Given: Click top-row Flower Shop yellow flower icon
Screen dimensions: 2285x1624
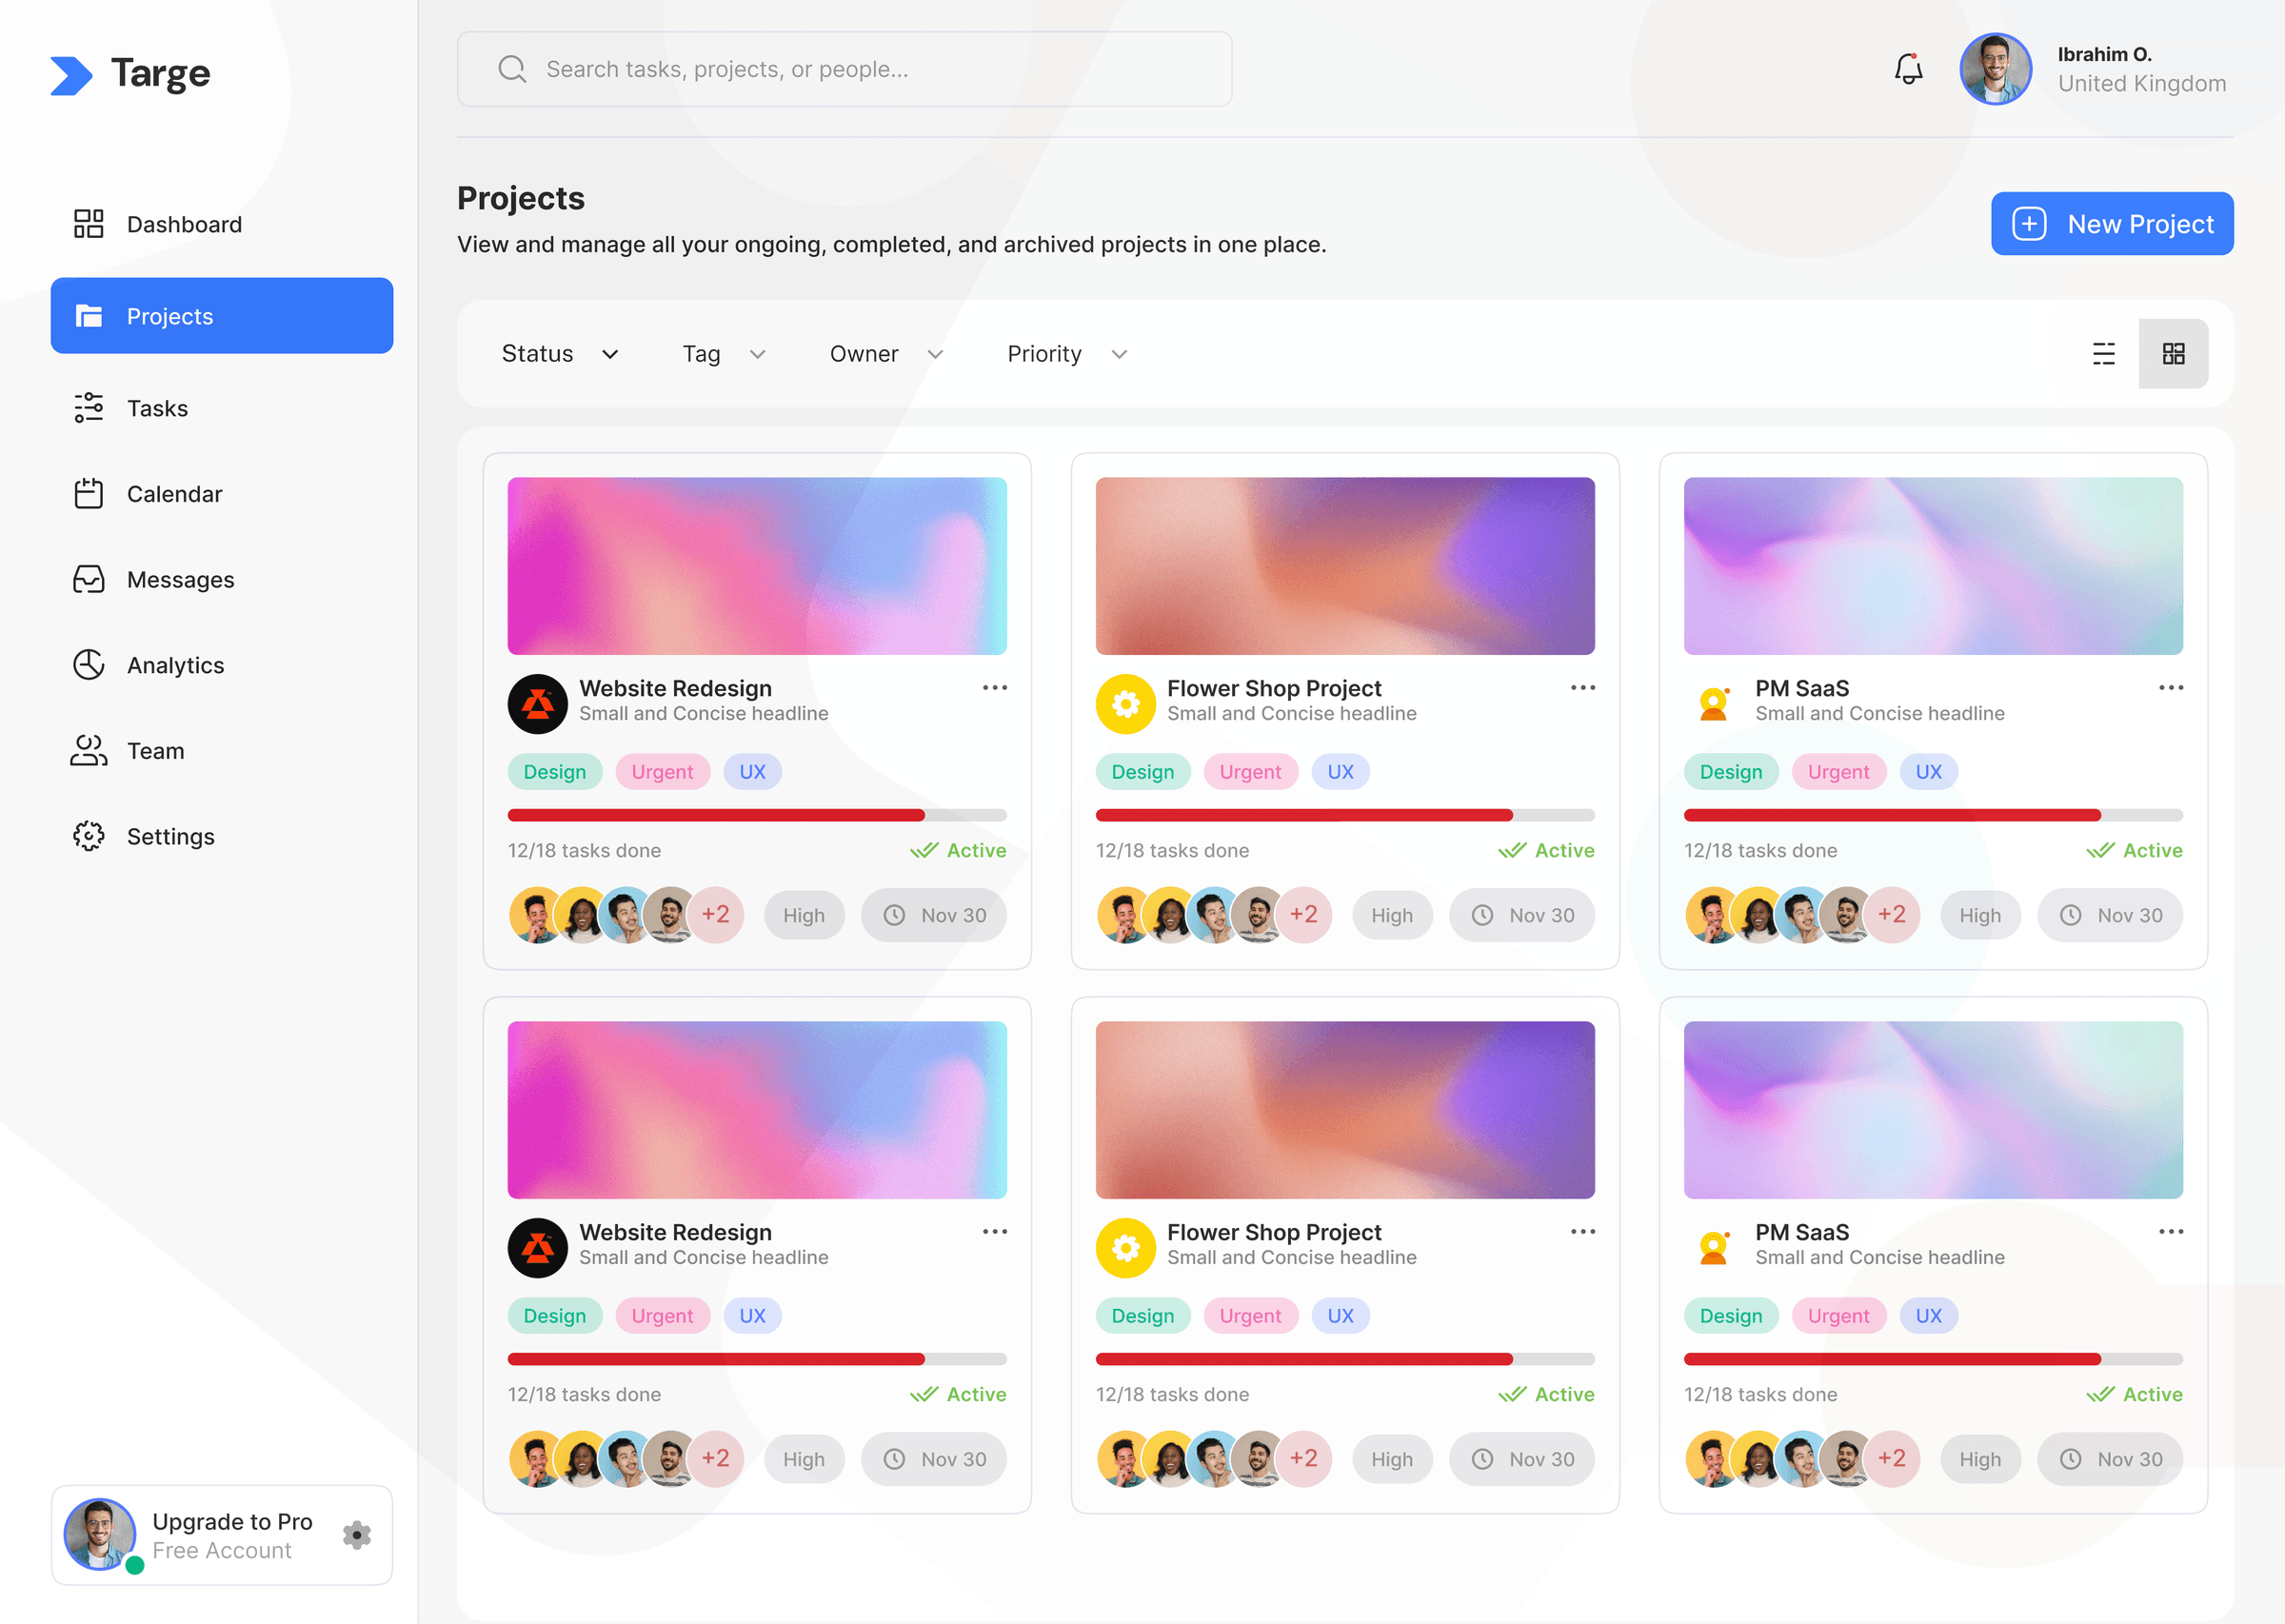Looking at the screenshot, I should (x=1126, y=703).
